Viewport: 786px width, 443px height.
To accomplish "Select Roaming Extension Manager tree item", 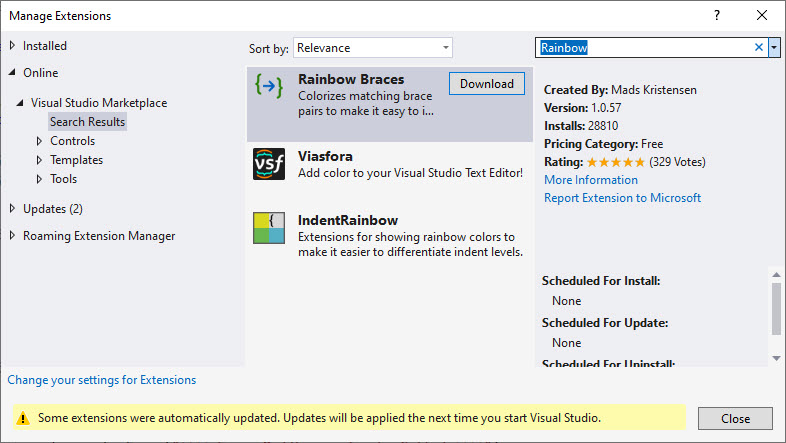I will click(x=99, y=236).
